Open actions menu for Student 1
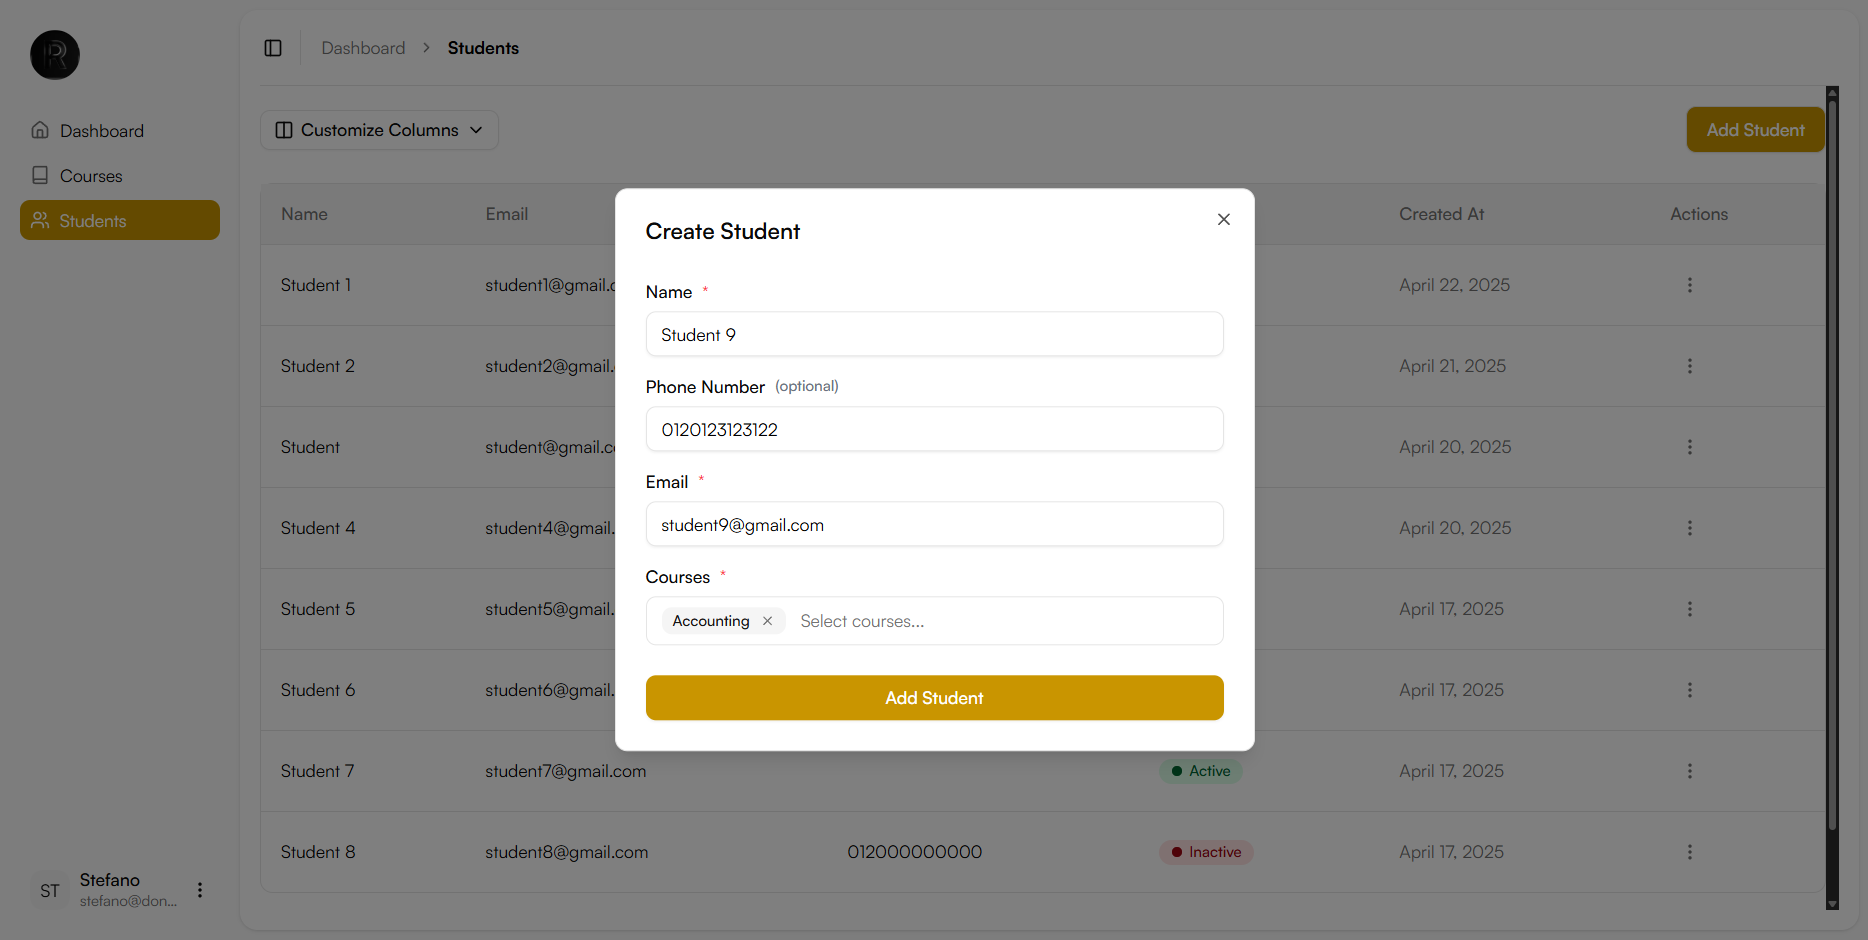1868x940 pixels. point(1689,285)
